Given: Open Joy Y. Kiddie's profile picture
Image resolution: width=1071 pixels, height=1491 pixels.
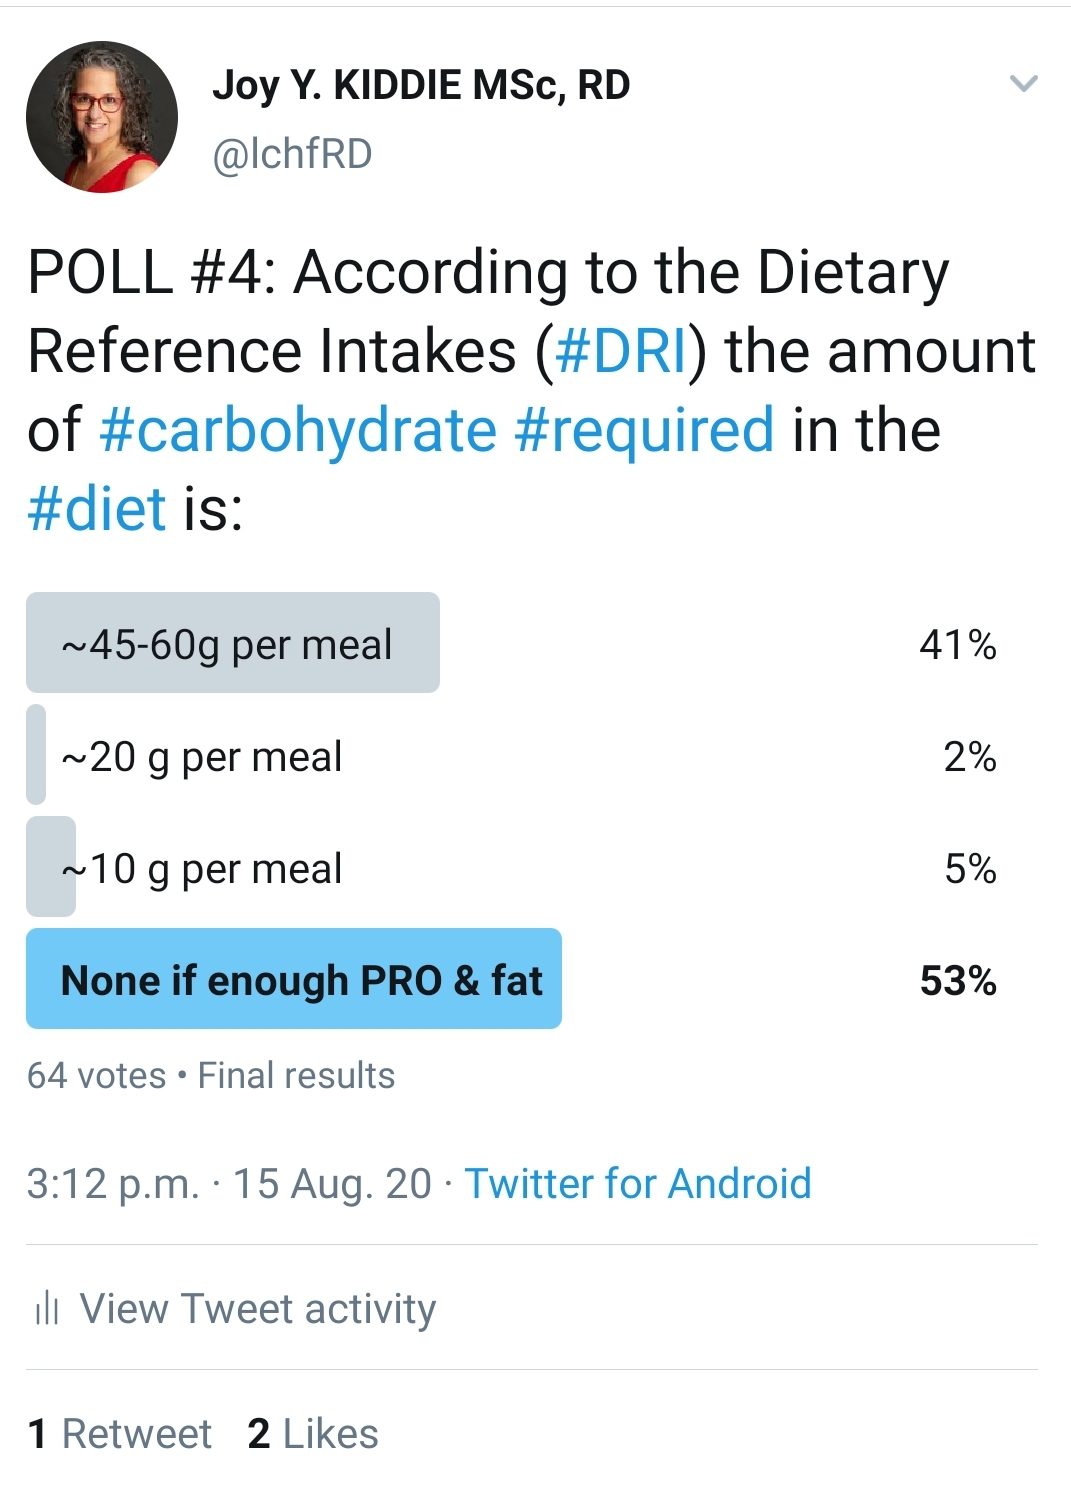Looking at the screenshot, I should tap(102, 117).
